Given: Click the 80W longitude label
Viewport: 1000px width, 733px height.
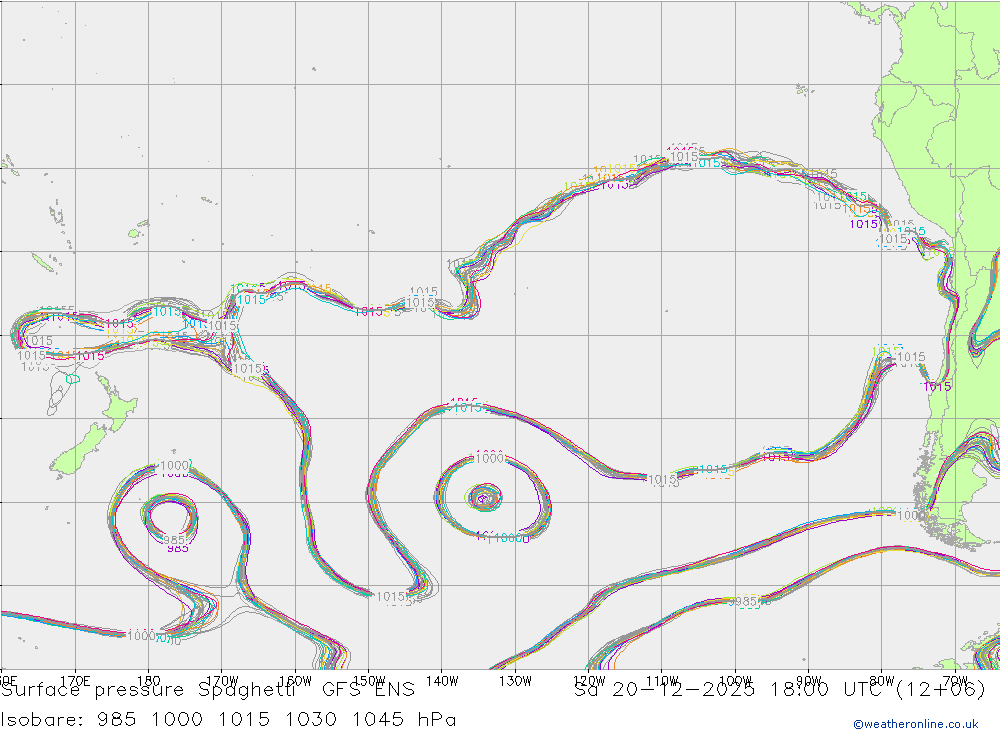Looking at the screenshot, I should click(x=882, y=681).
